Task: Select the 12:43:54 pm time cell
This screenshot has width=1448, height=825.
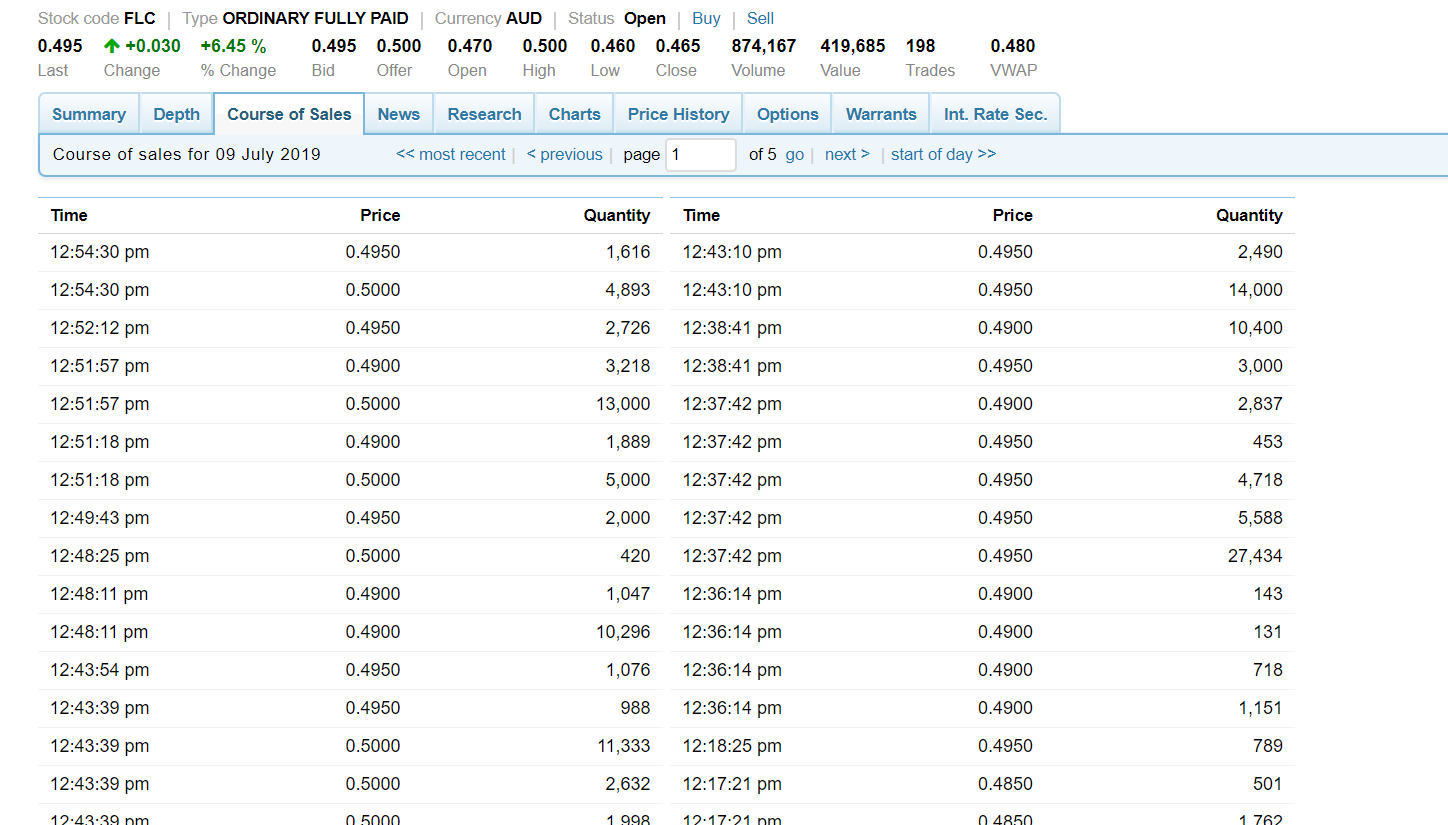Action: coord(100,670)
